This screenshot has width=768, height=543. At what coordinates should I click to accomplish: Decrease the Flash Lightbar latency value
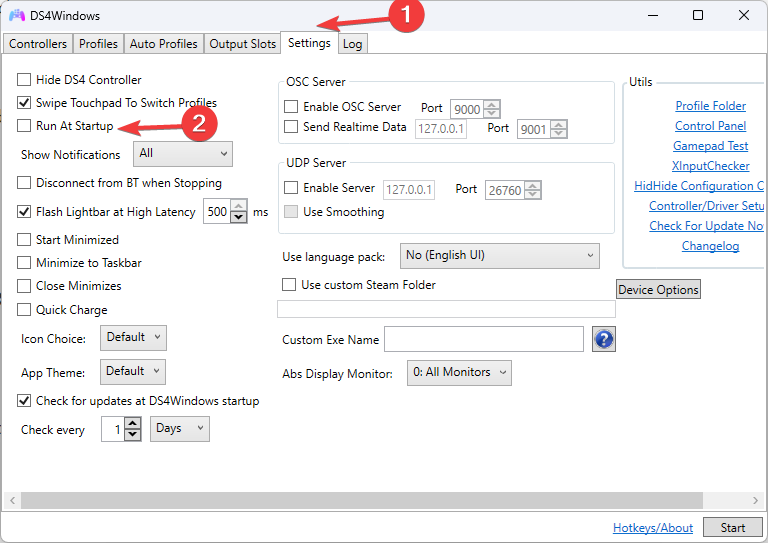click(239, 217)
